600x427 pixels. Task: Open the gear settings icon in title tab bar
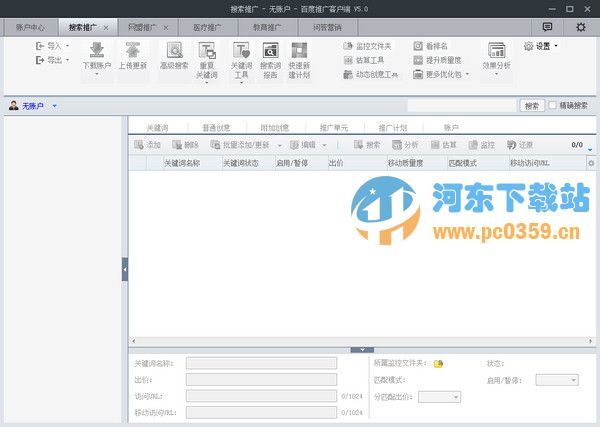[580, 27]
